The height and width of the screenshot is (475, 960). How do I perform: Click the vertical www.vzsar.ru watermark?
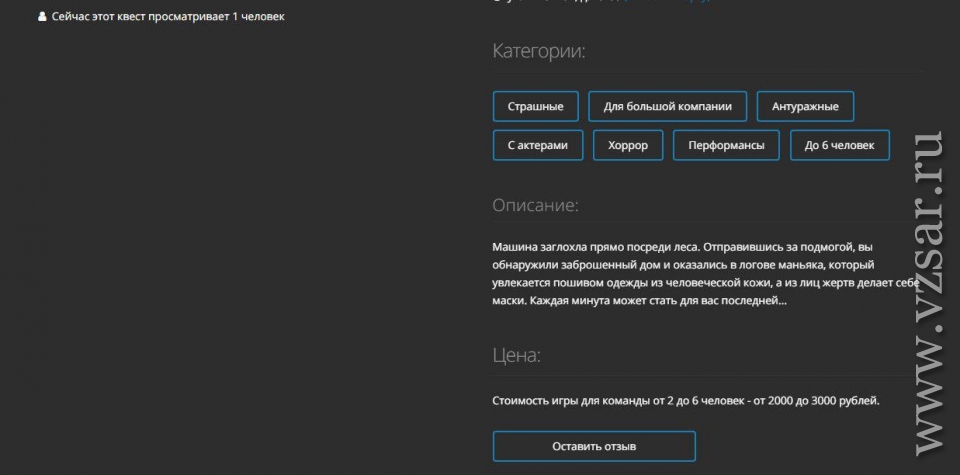[x=929, y=290]
